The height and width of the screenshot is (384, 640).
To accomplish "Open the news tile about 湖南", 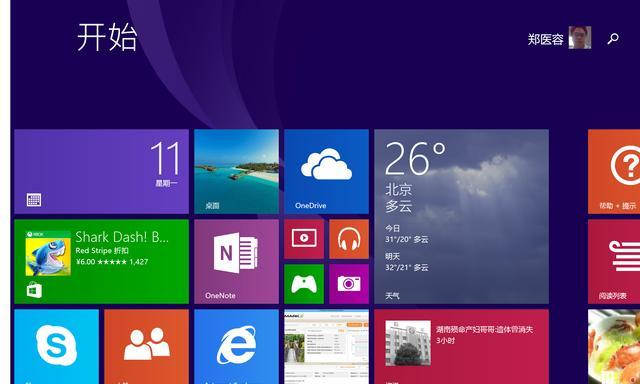I will coord(461,346).
